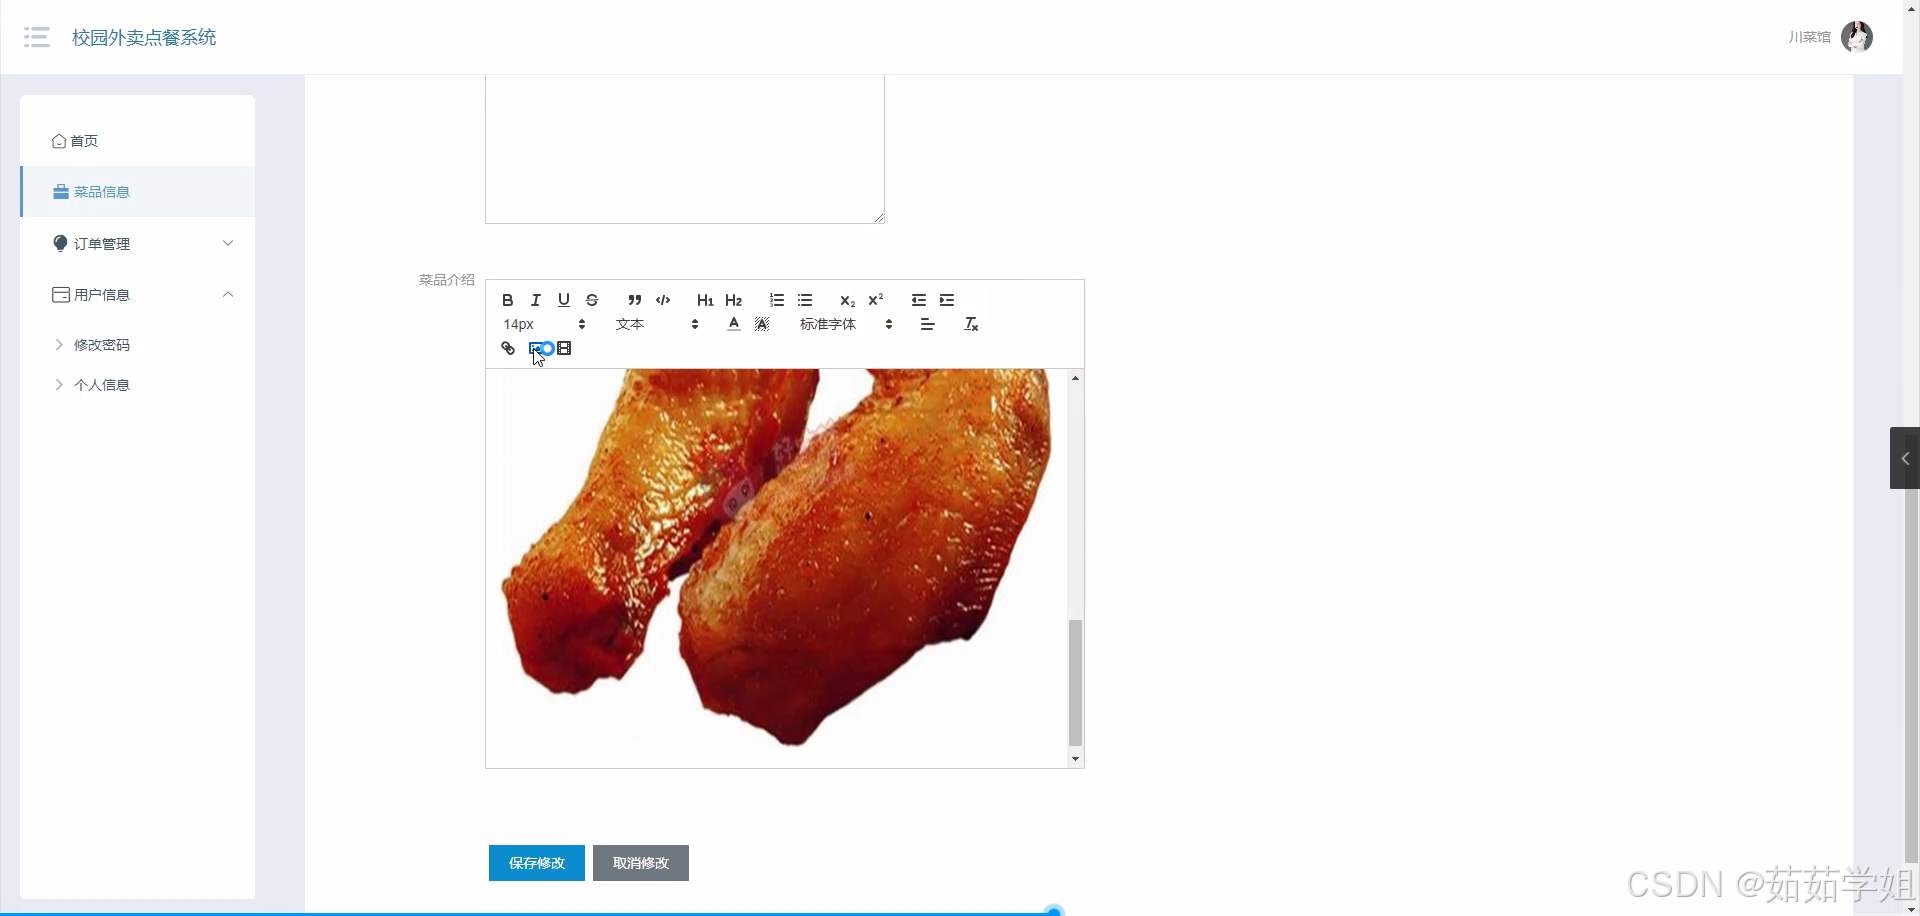The height and width of the screenshot is (916, 1920).
Task: Apply superscript formatting
Action: click(x=876, y=300)
